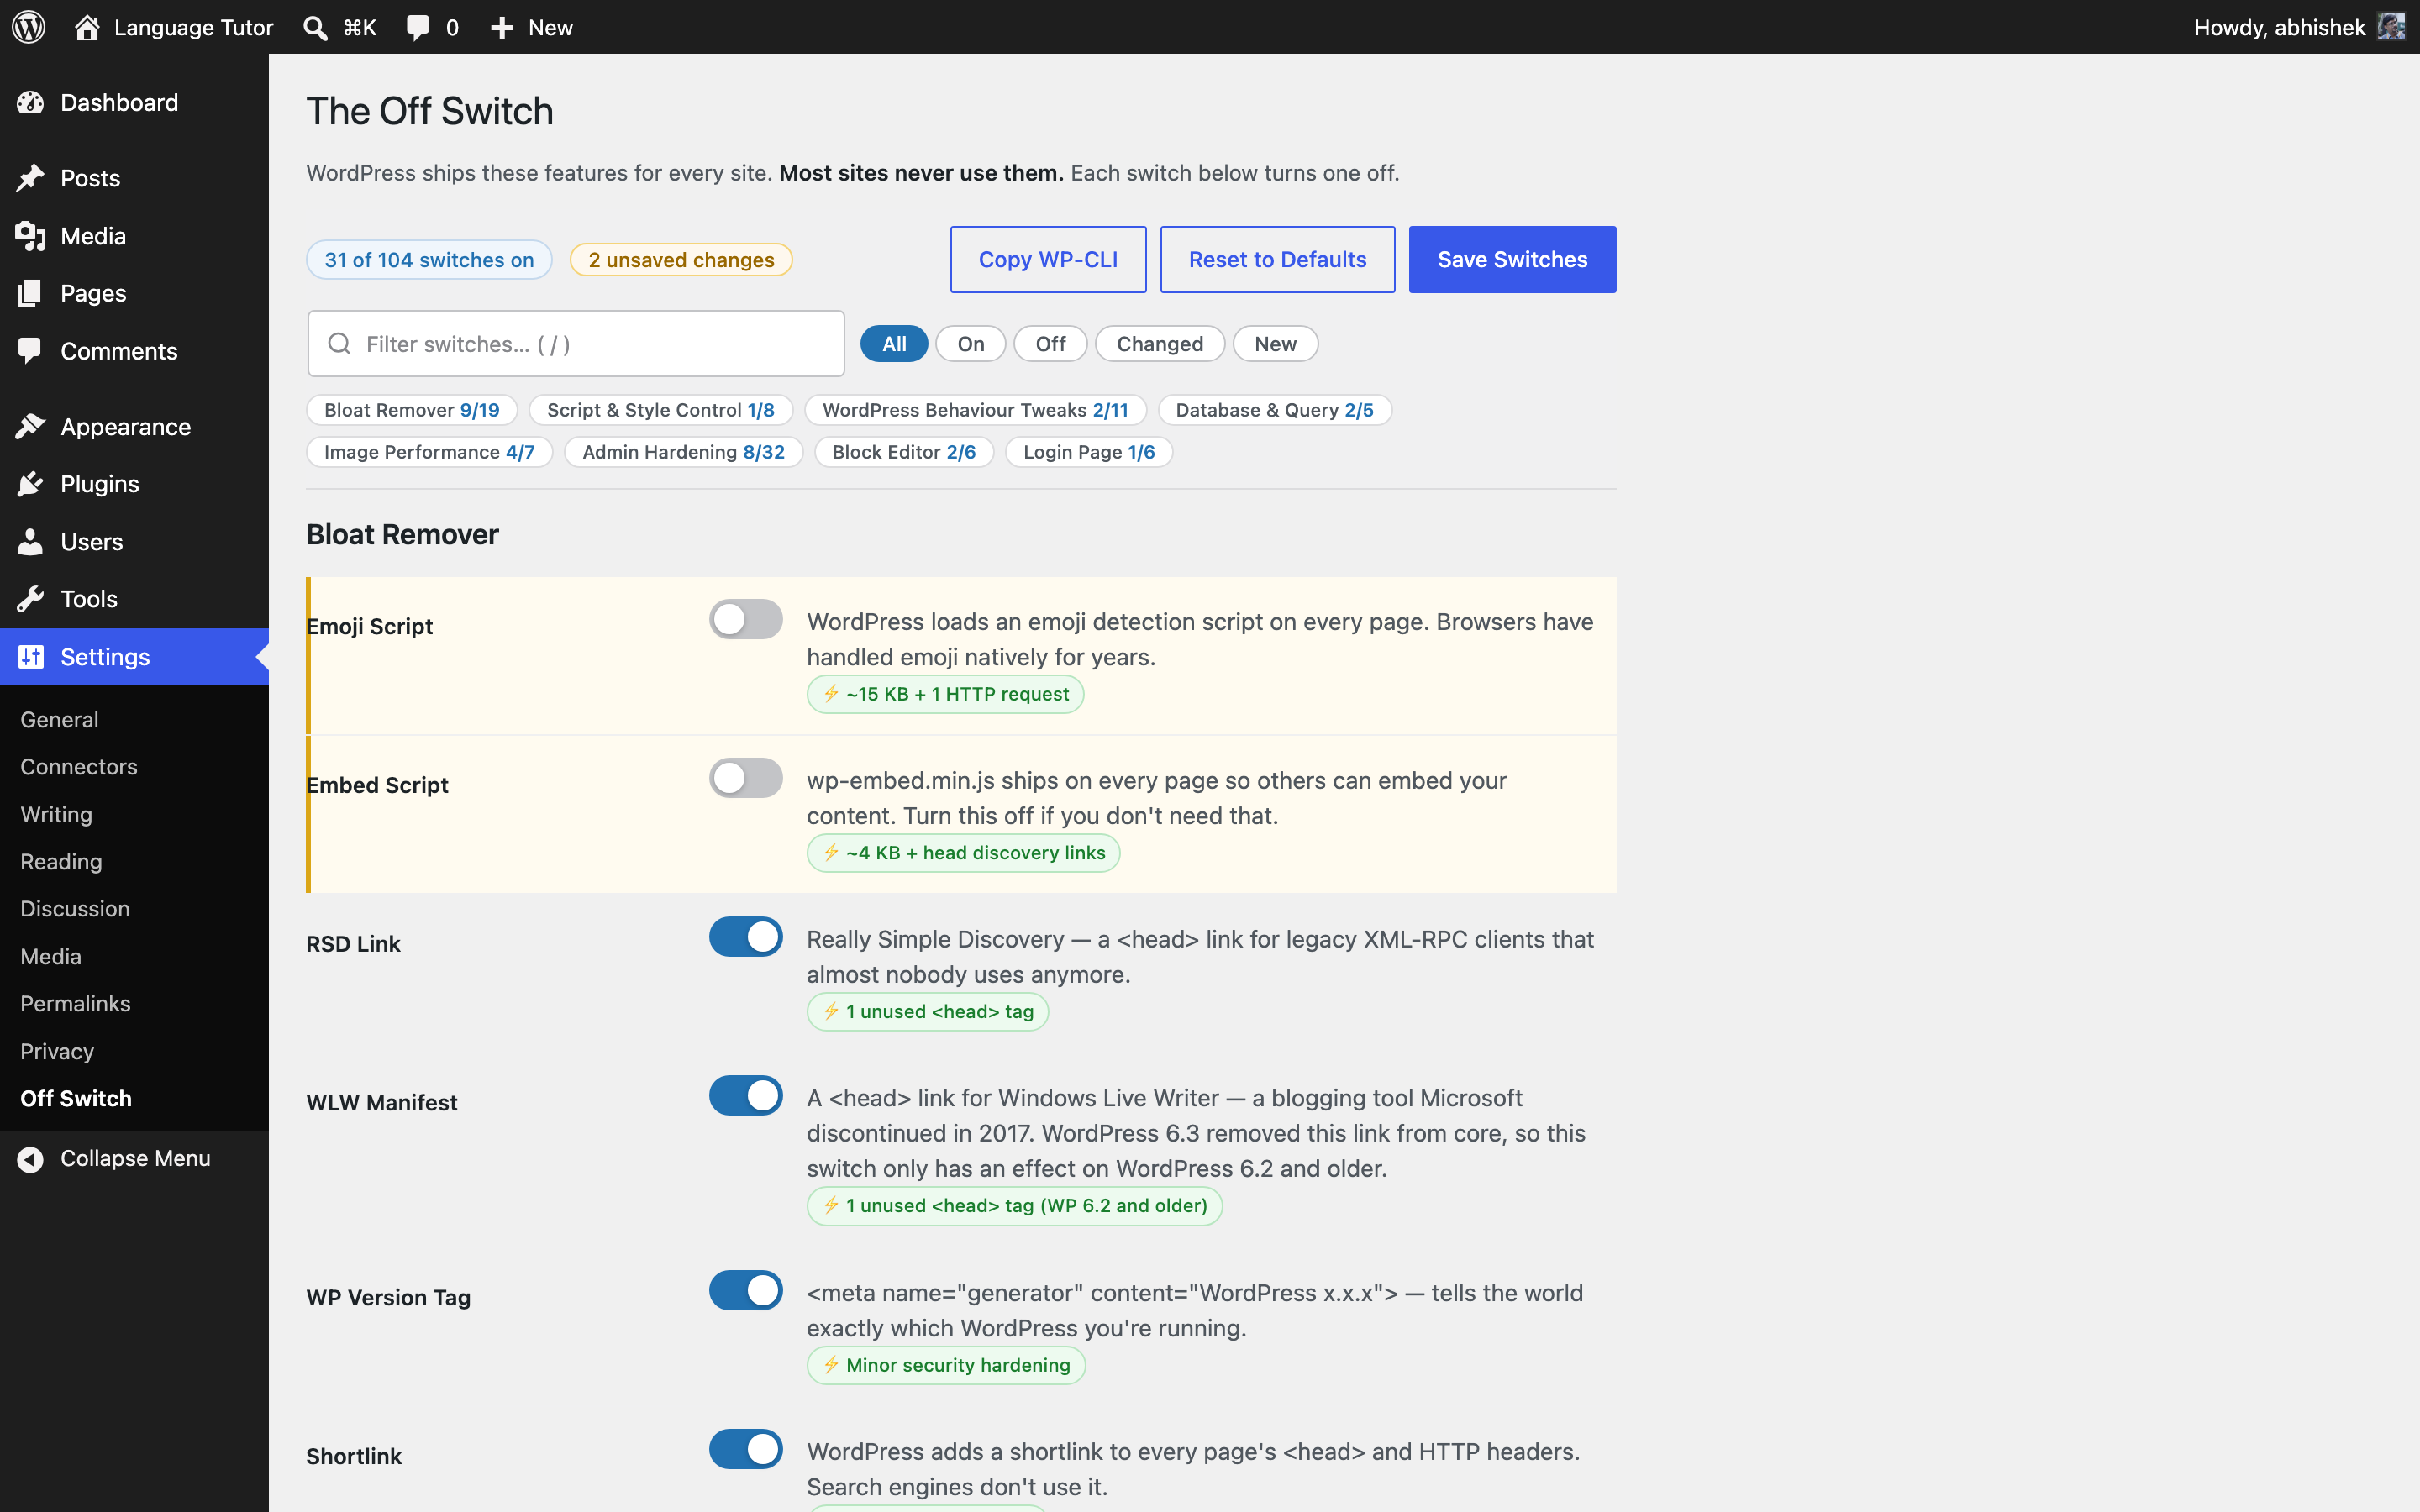
Task: Click the comments bubble icon in admin bar
Action: (x=418, y=28)
